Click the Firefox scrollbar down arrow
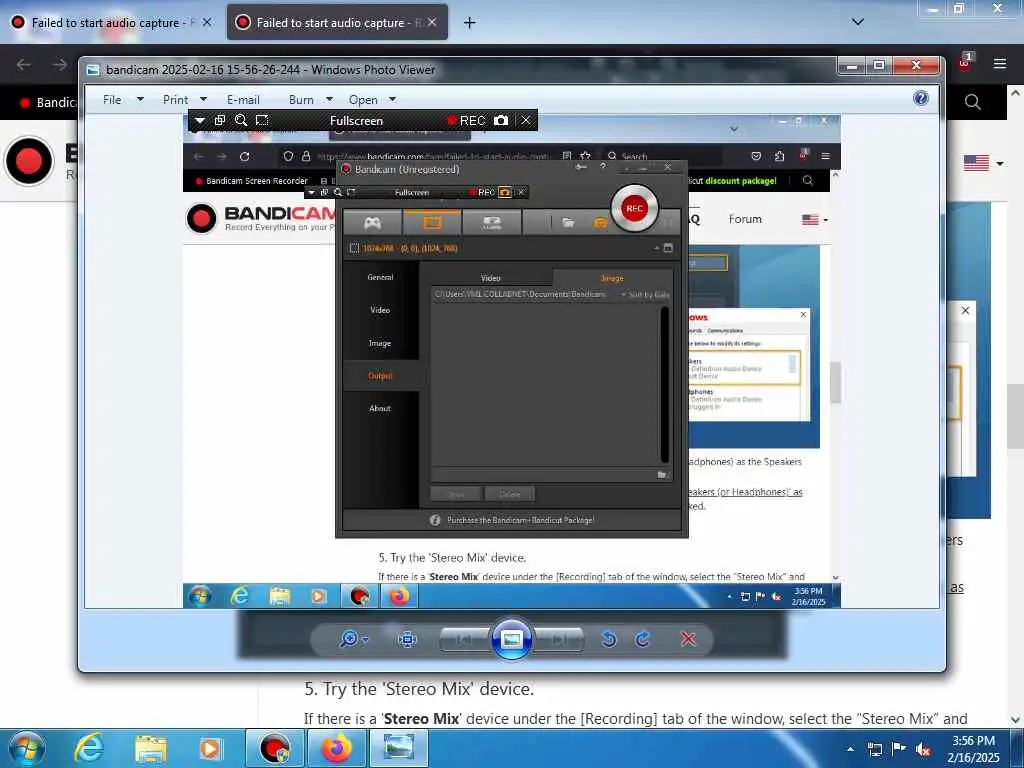 [1015, 720]
